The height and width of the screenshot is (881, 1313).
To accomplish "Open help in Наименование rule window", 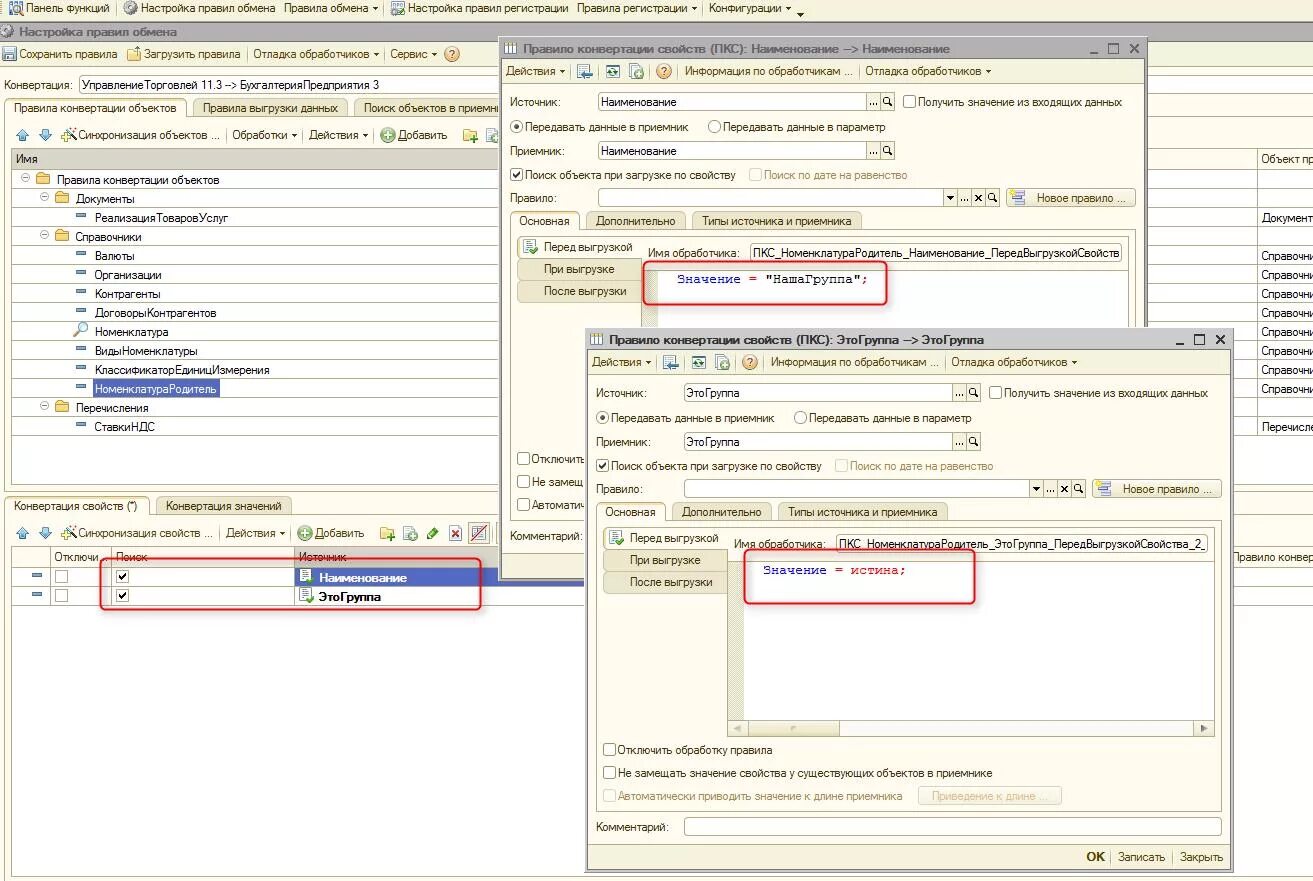I will pos(663,71).
